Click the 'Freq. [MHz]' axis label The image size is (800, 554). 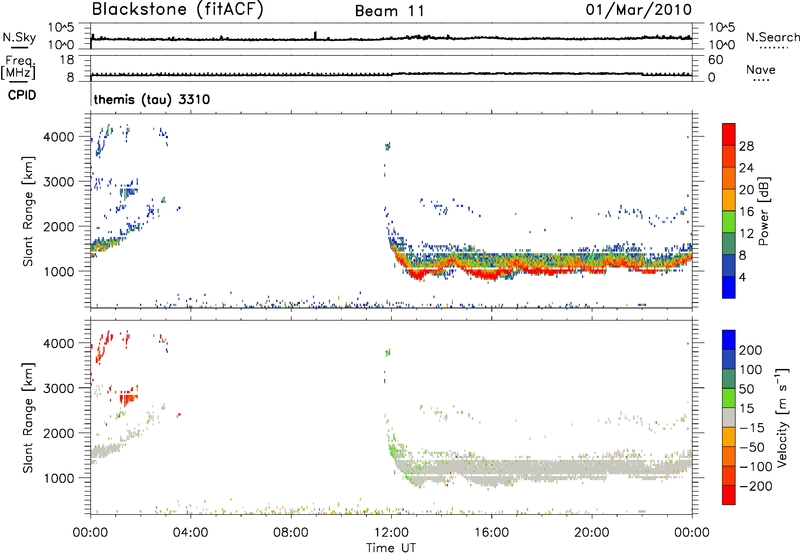[x=18, y=67]
